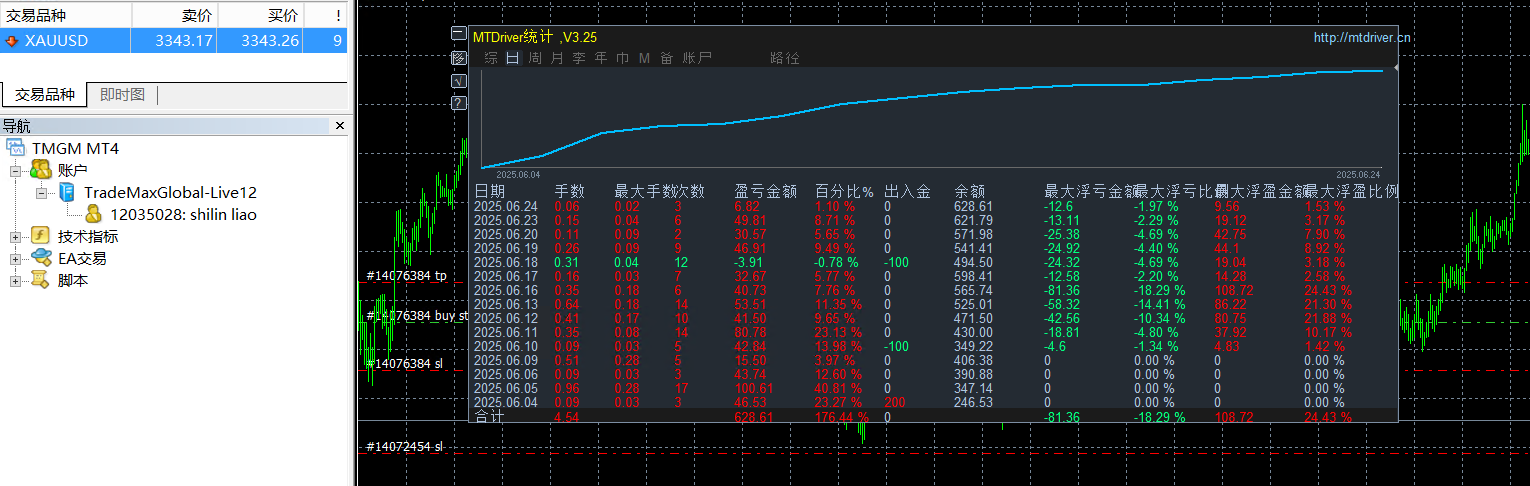Expand the 技术指标 tree node
The width and height of the screenshot is (1530, 486).
pos(16,237)
